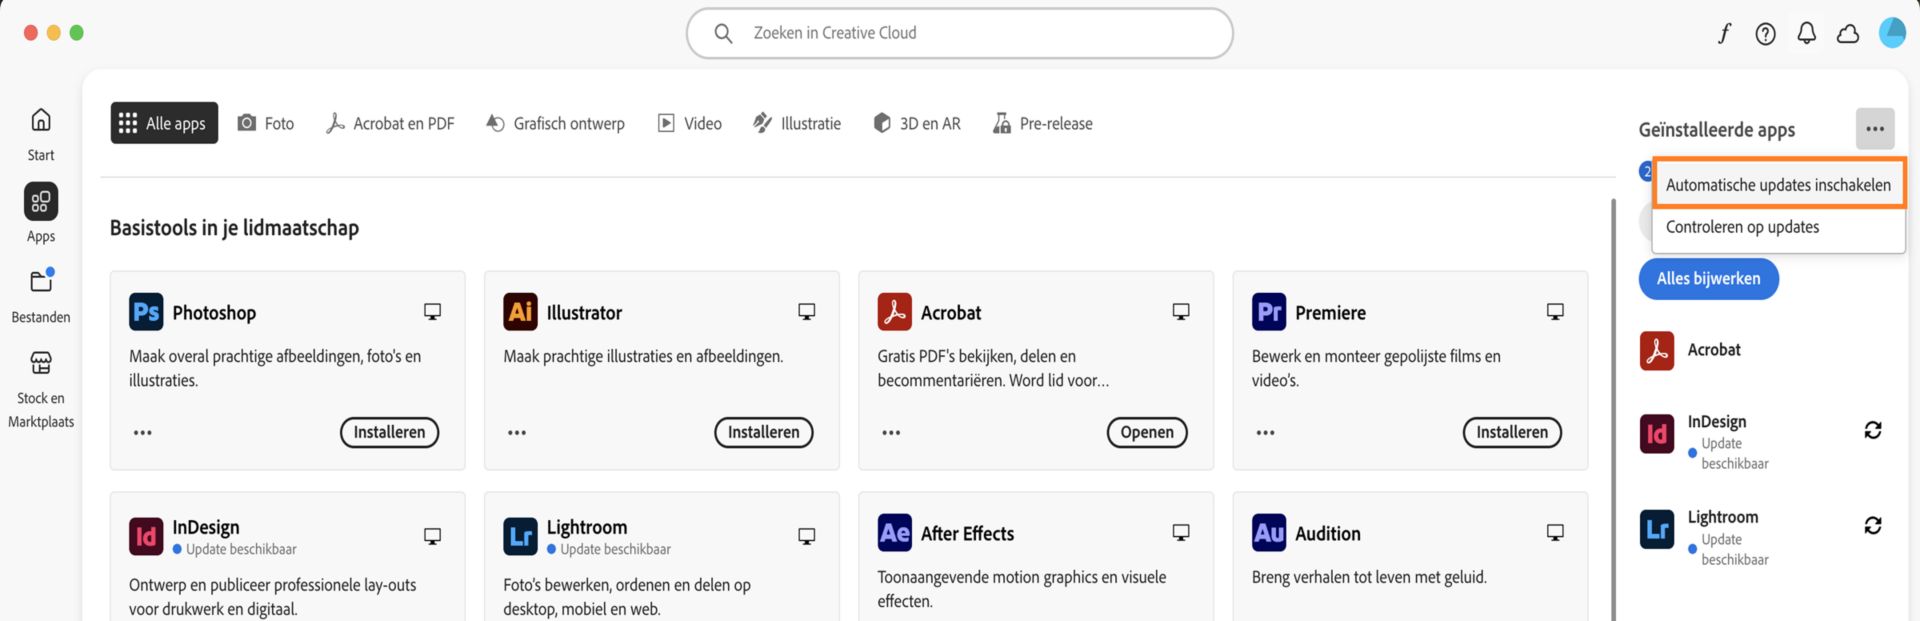The image size is (1920, 621).
Task: Click the desktop icon on Acrobat card
Action: 1181,312
